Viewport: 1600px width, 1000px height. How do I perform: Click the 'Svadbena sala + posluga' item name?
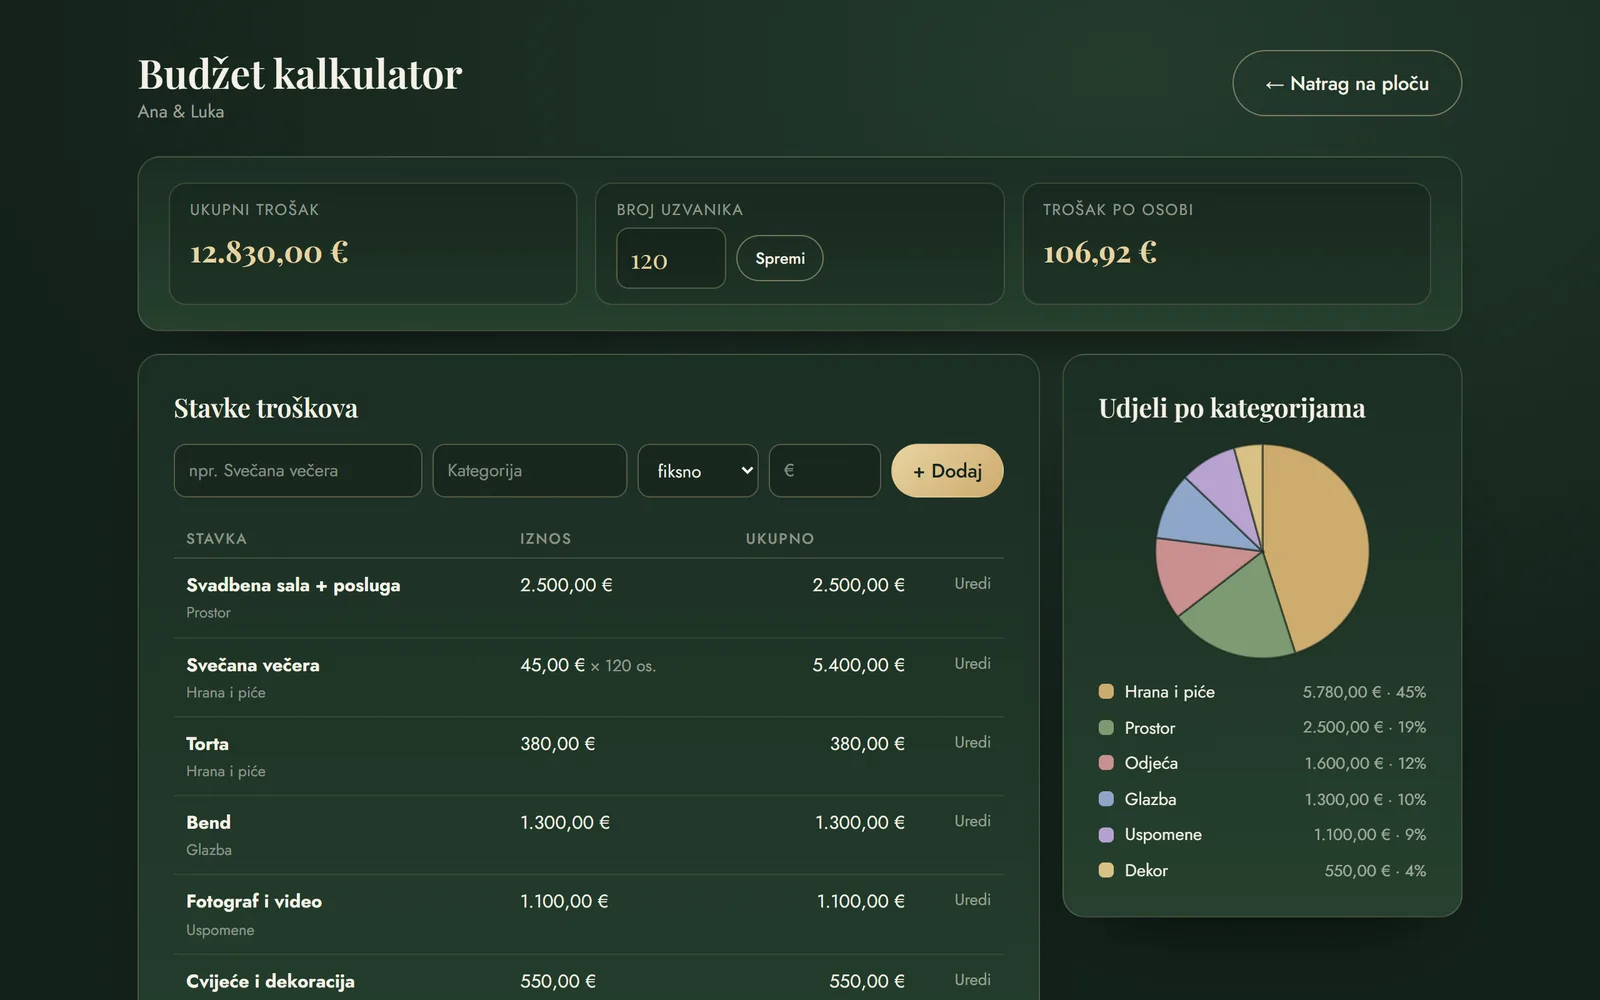pos(293,585)
